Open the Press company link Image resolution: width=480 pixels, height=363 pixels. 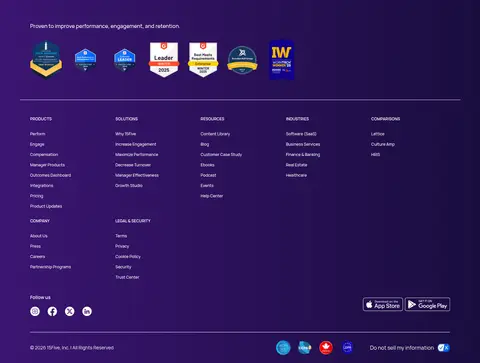click(x=35, y=246)
